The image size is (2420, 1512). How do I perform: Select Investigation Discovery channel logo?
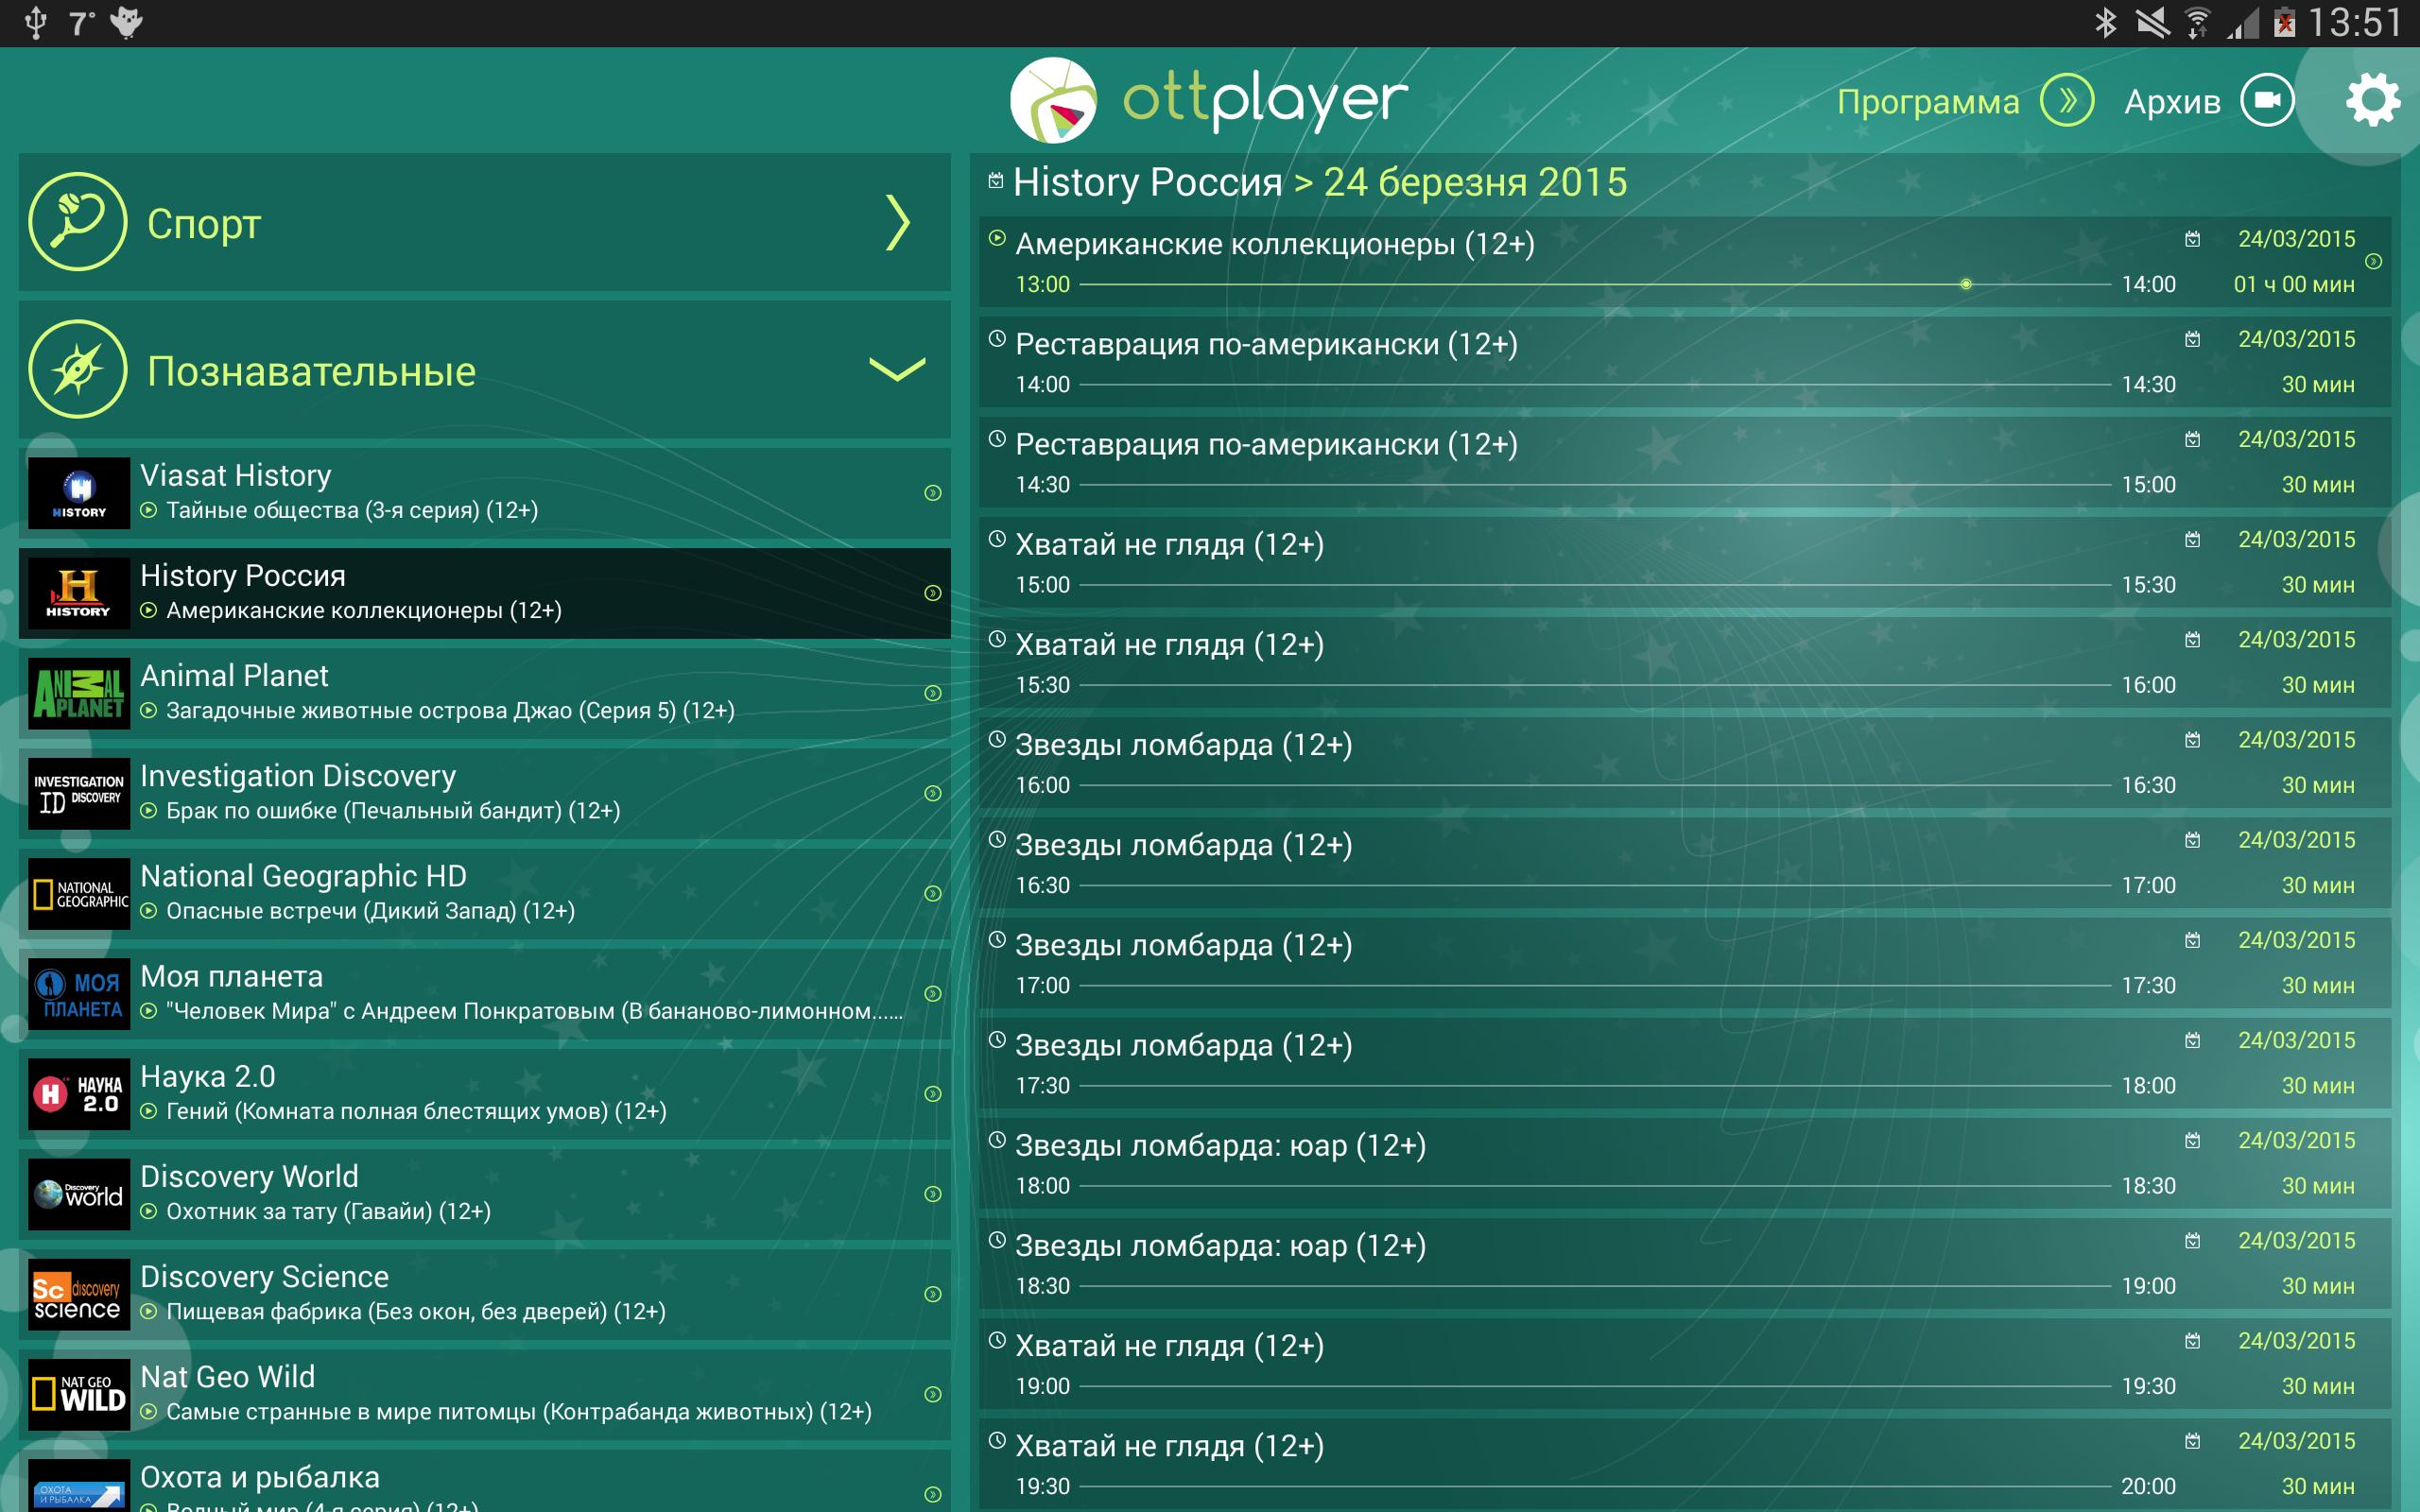point(79,793)
